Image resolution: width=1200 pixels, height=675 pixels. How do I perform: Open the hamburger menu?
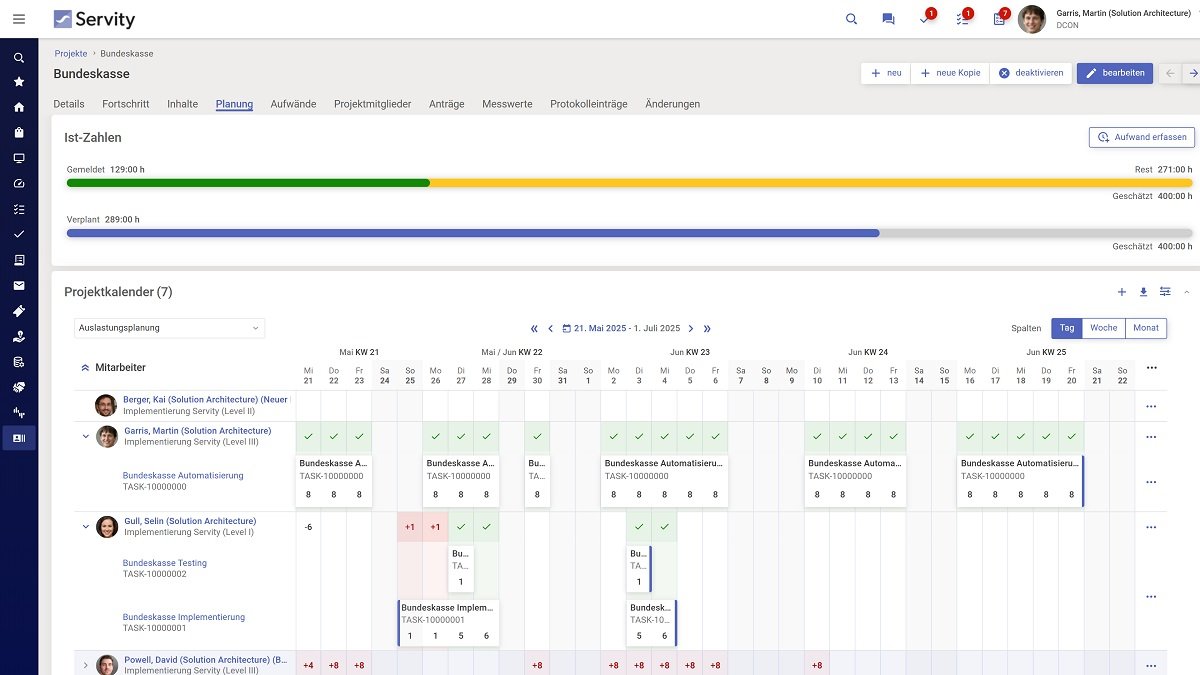click(19, 19)
